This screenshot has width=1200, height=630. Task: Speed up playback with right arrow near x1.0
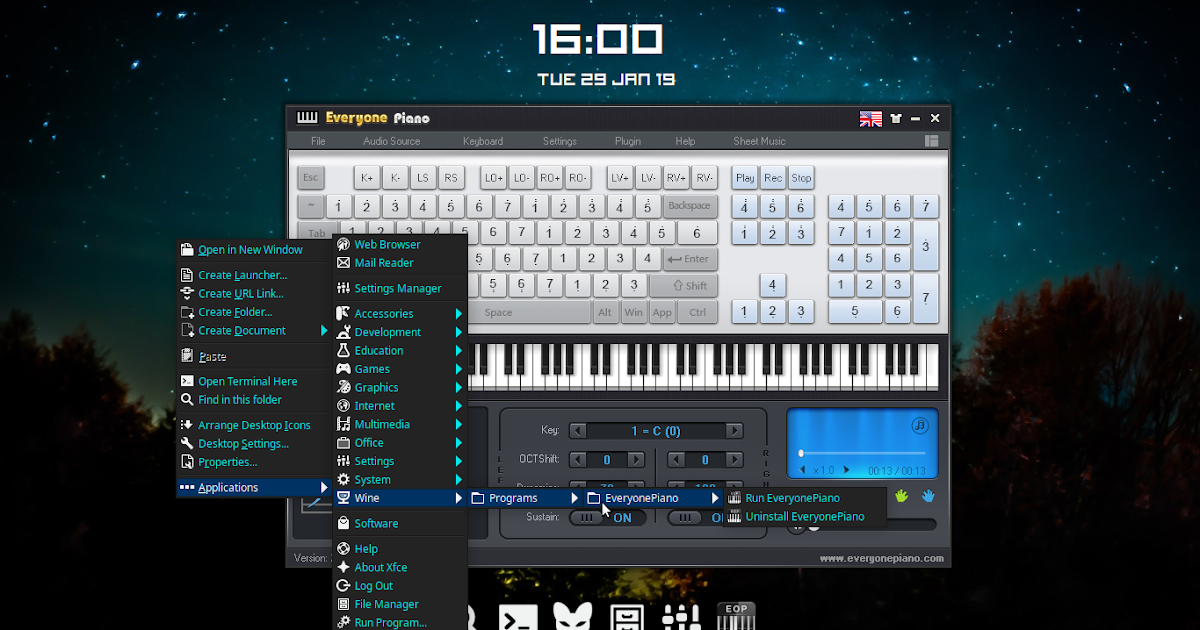[x=847, y=470]
